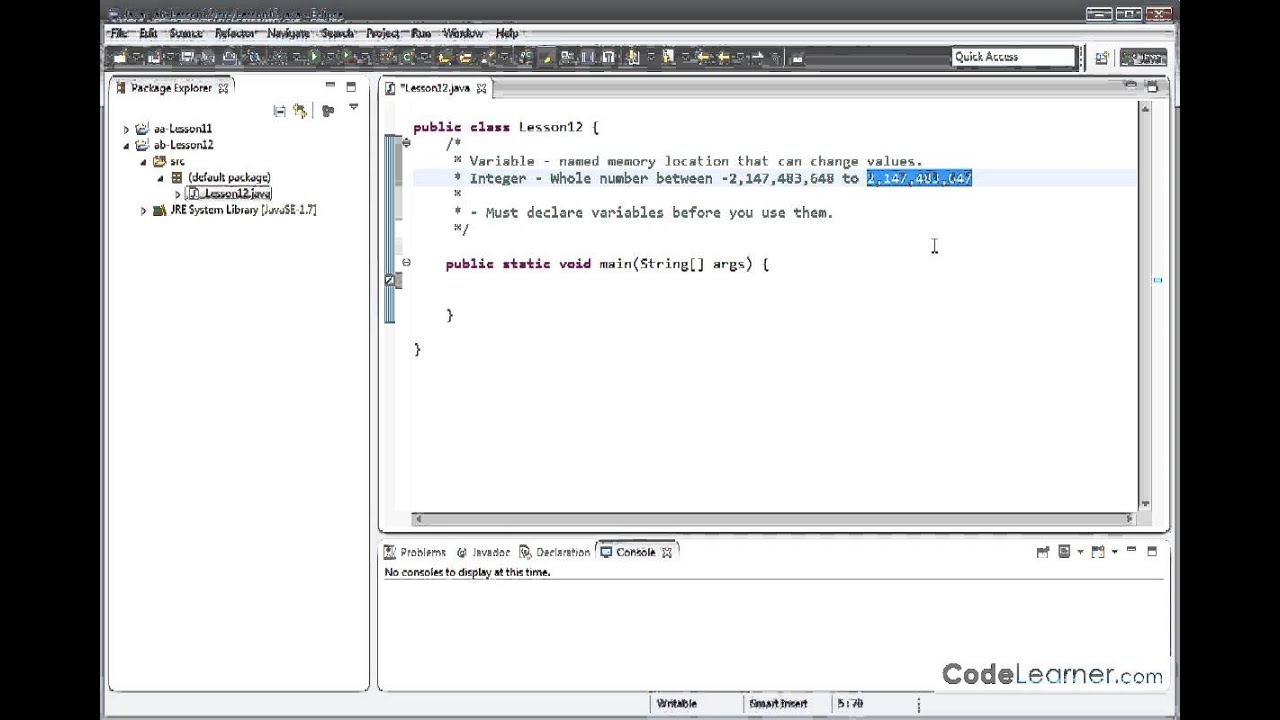The image size is (1280, 720).
Task: Maximize the Package Explorer view
Action: [x=351, y=87]
